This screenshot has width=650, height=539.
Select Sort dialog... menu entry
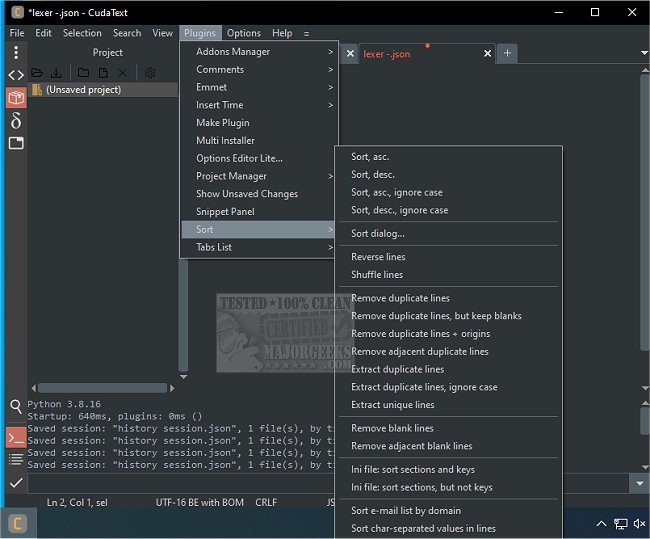point(378,234)
